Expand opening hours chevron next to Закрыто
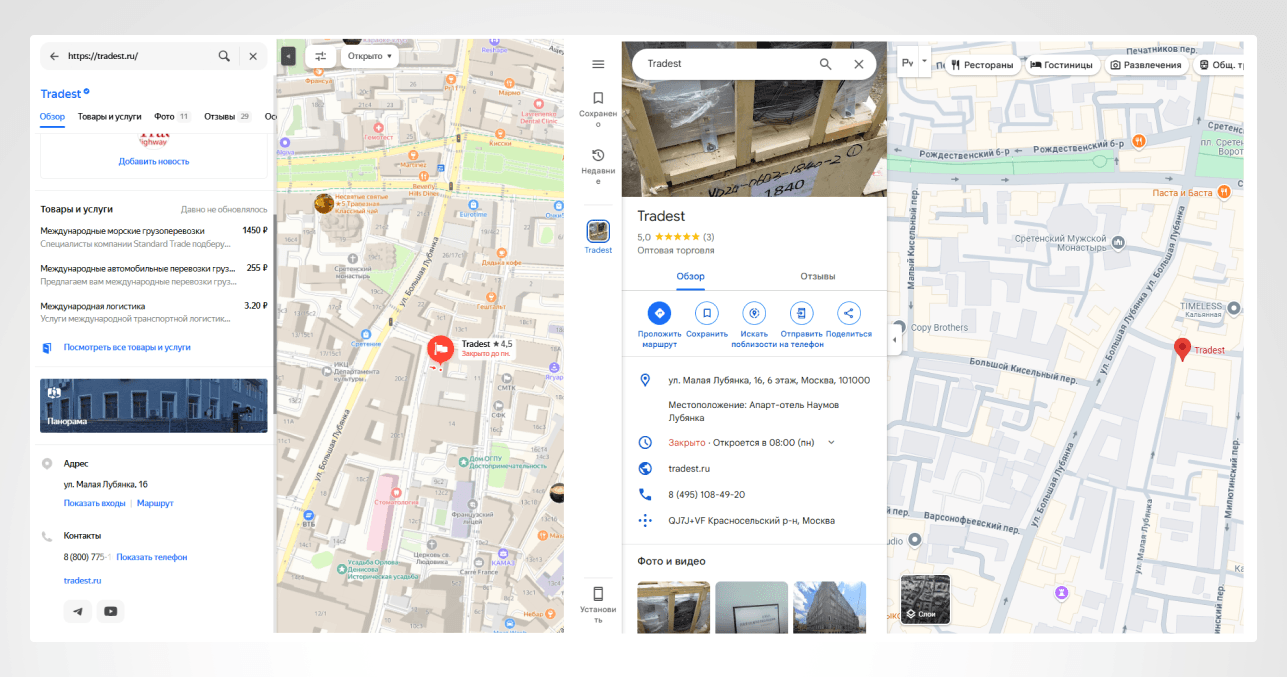The width and height of the screenshot is (1287, 677). click(830, 442)
